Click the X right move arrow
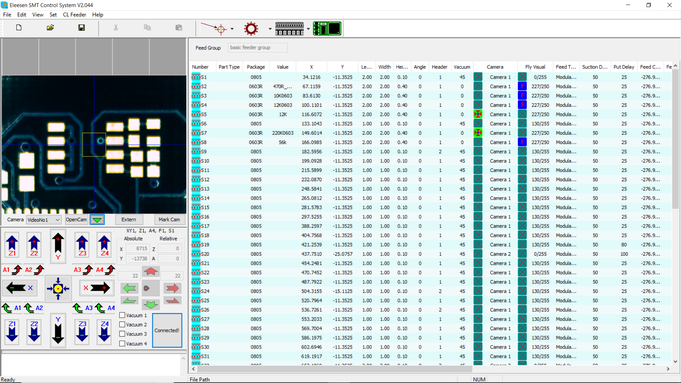The width and height of the screenshot is (681, 383). click(x=95, y=288)
